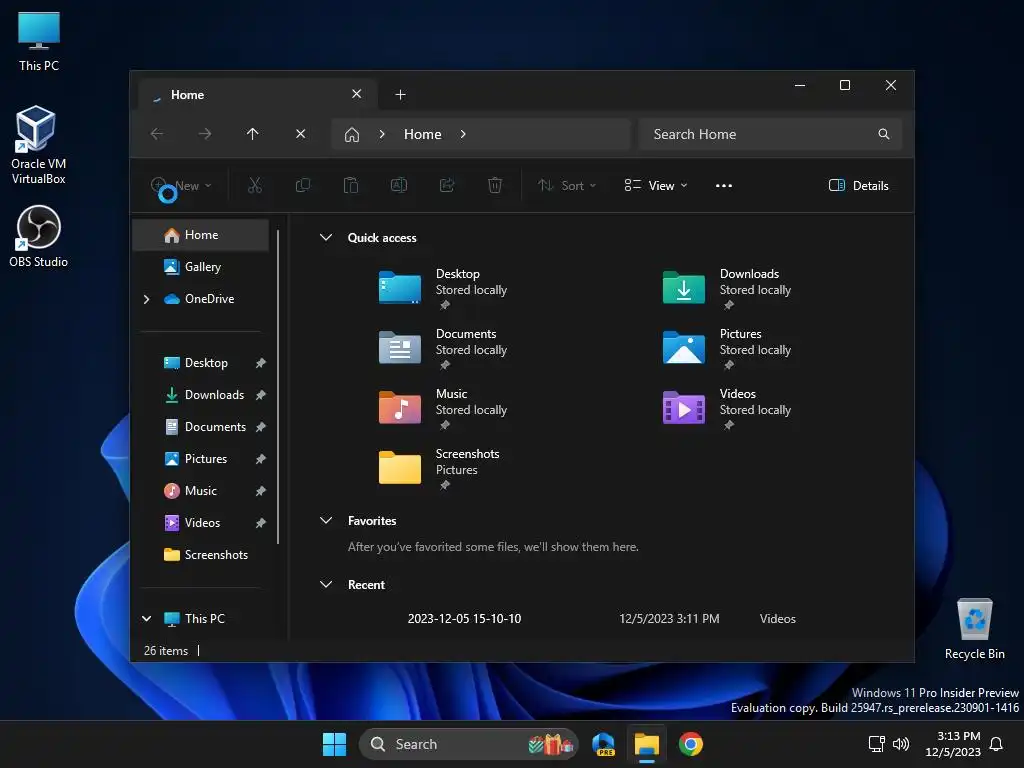Click File Explorer icon in taskbar

[647, 744]
